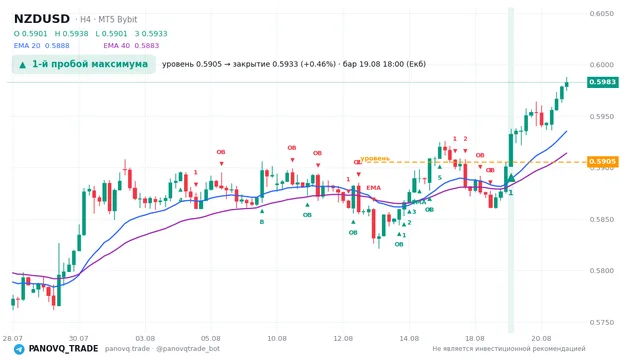Open the panovq.trade website link

click(x=127, y=349)
